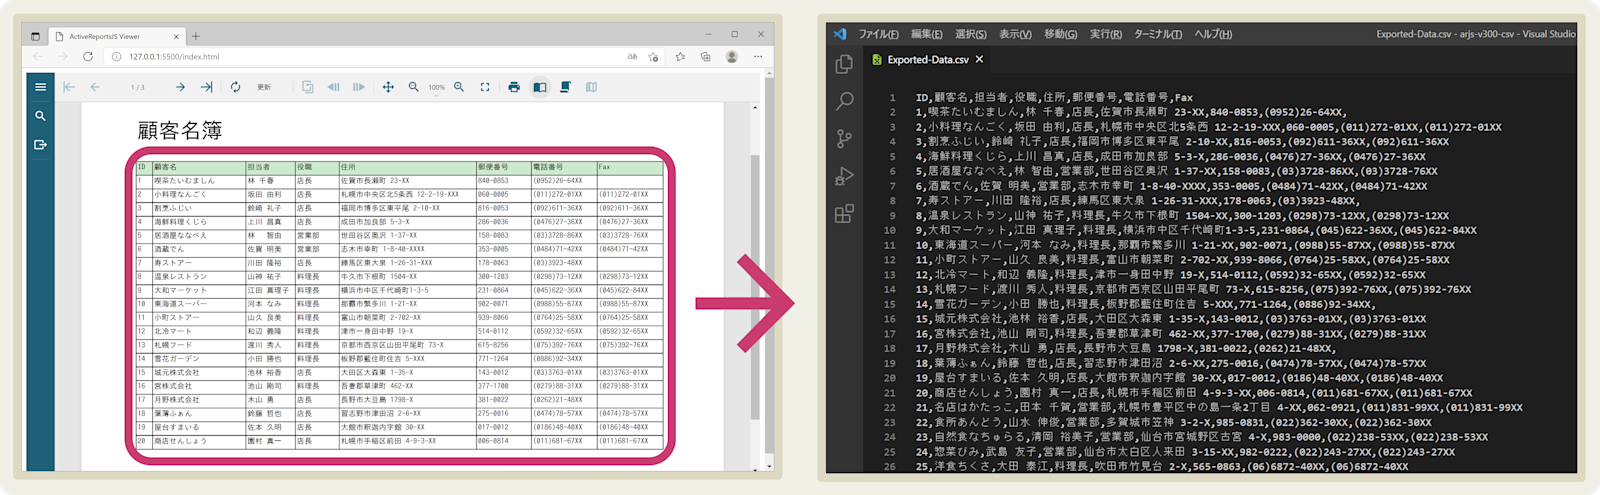Go to first page of the report
Screen dimensions: 1600x495
pyautogui.click(x=69, y=87)
